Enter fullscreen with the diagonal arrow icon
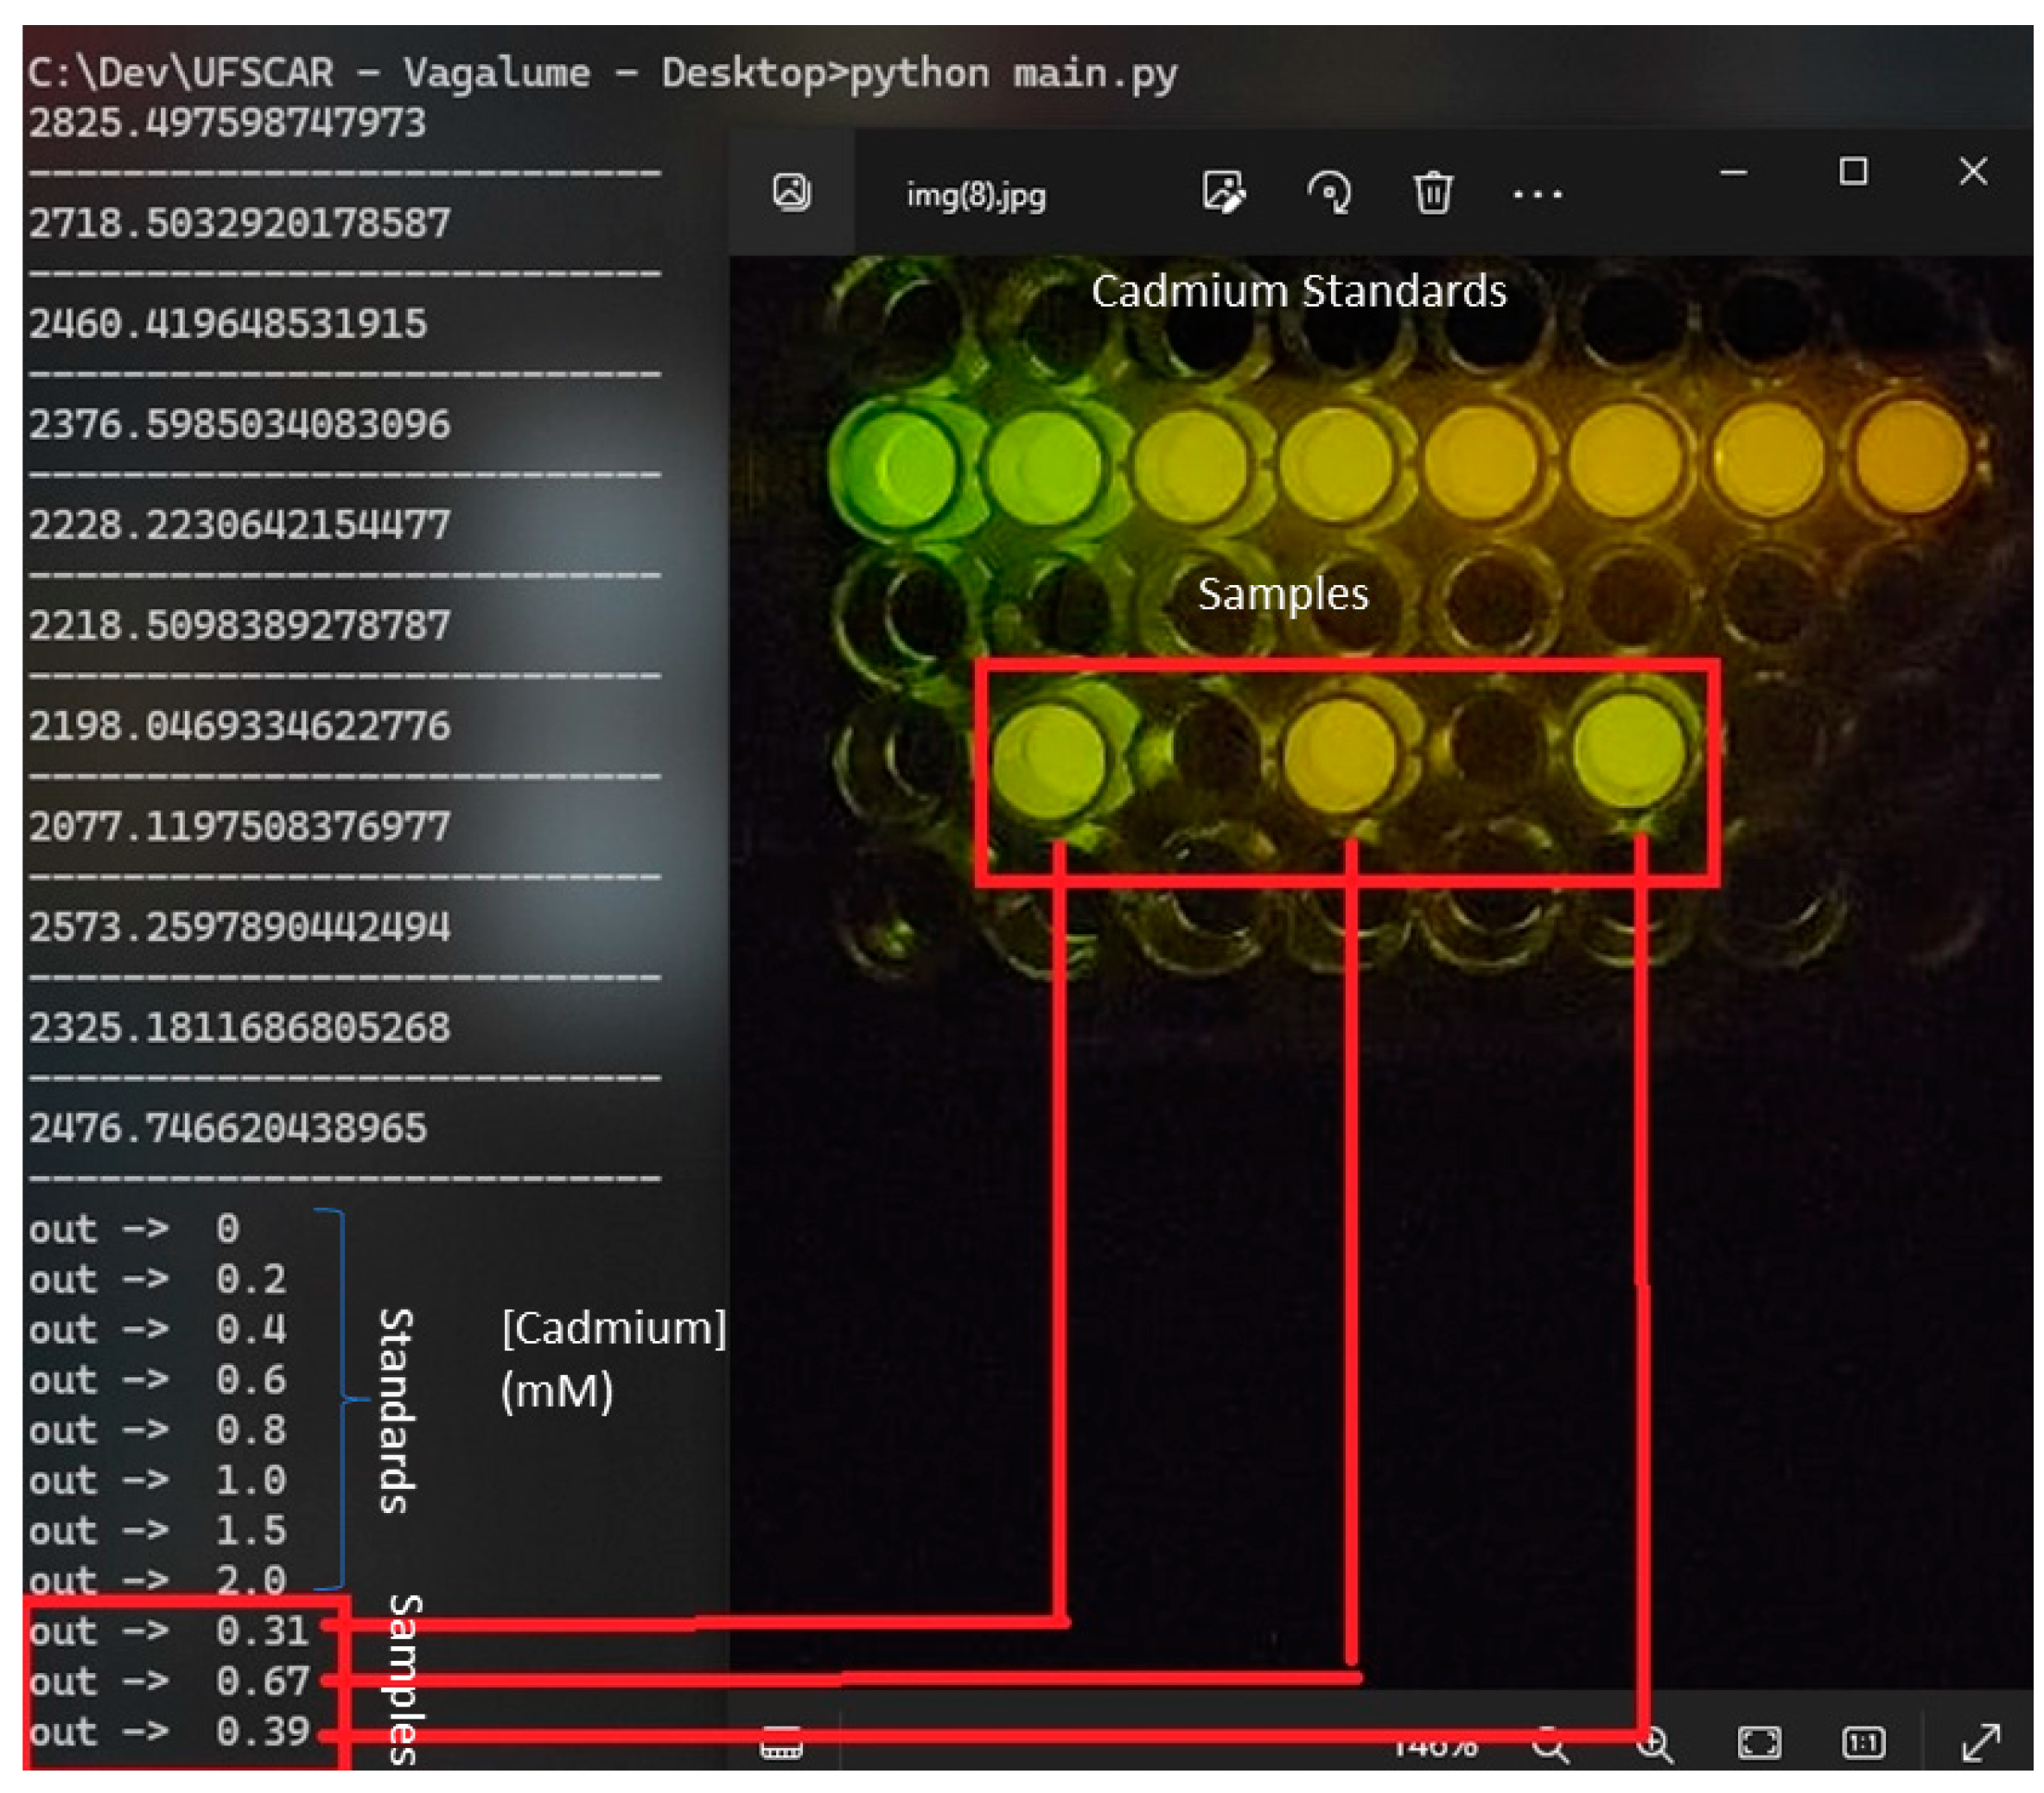This screenshot has height=1793, width=2044. point(1981,1744)
